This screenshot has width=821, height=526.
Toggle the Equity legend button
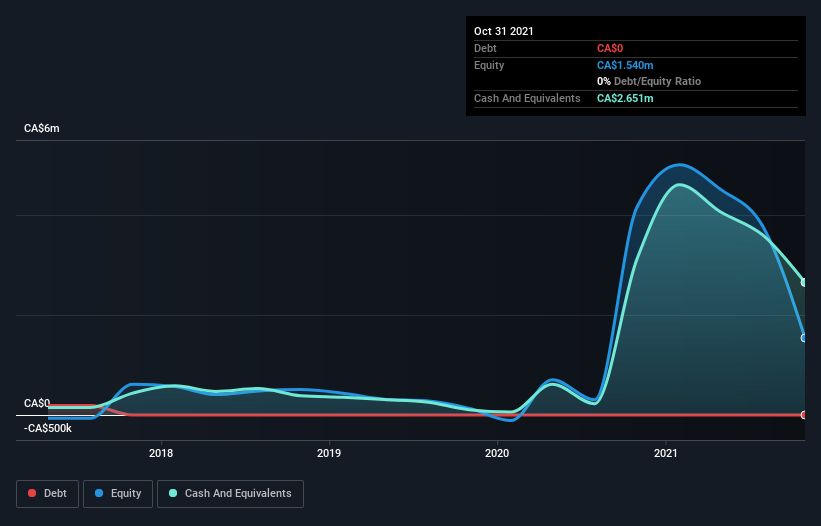pyautogui.click(x=118, y=494)
